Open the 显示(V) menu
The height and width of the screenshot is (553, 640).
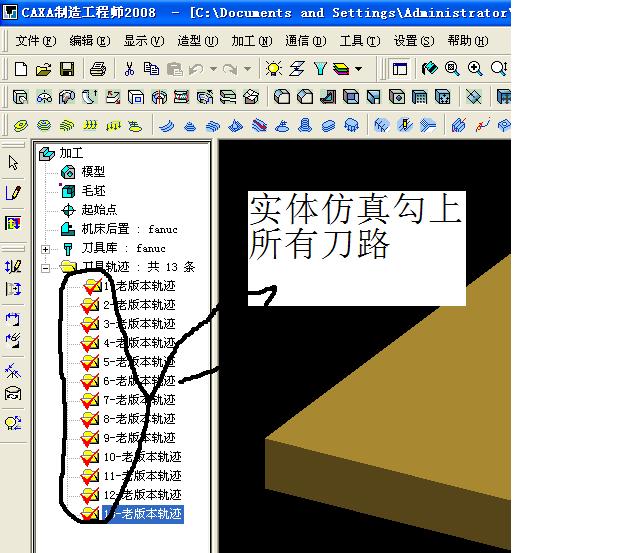tap(144, 41)
